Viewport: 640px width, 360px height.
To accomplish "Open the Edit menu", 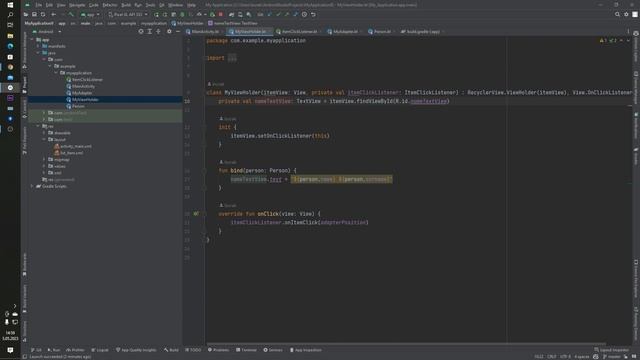I will [49, 5].
